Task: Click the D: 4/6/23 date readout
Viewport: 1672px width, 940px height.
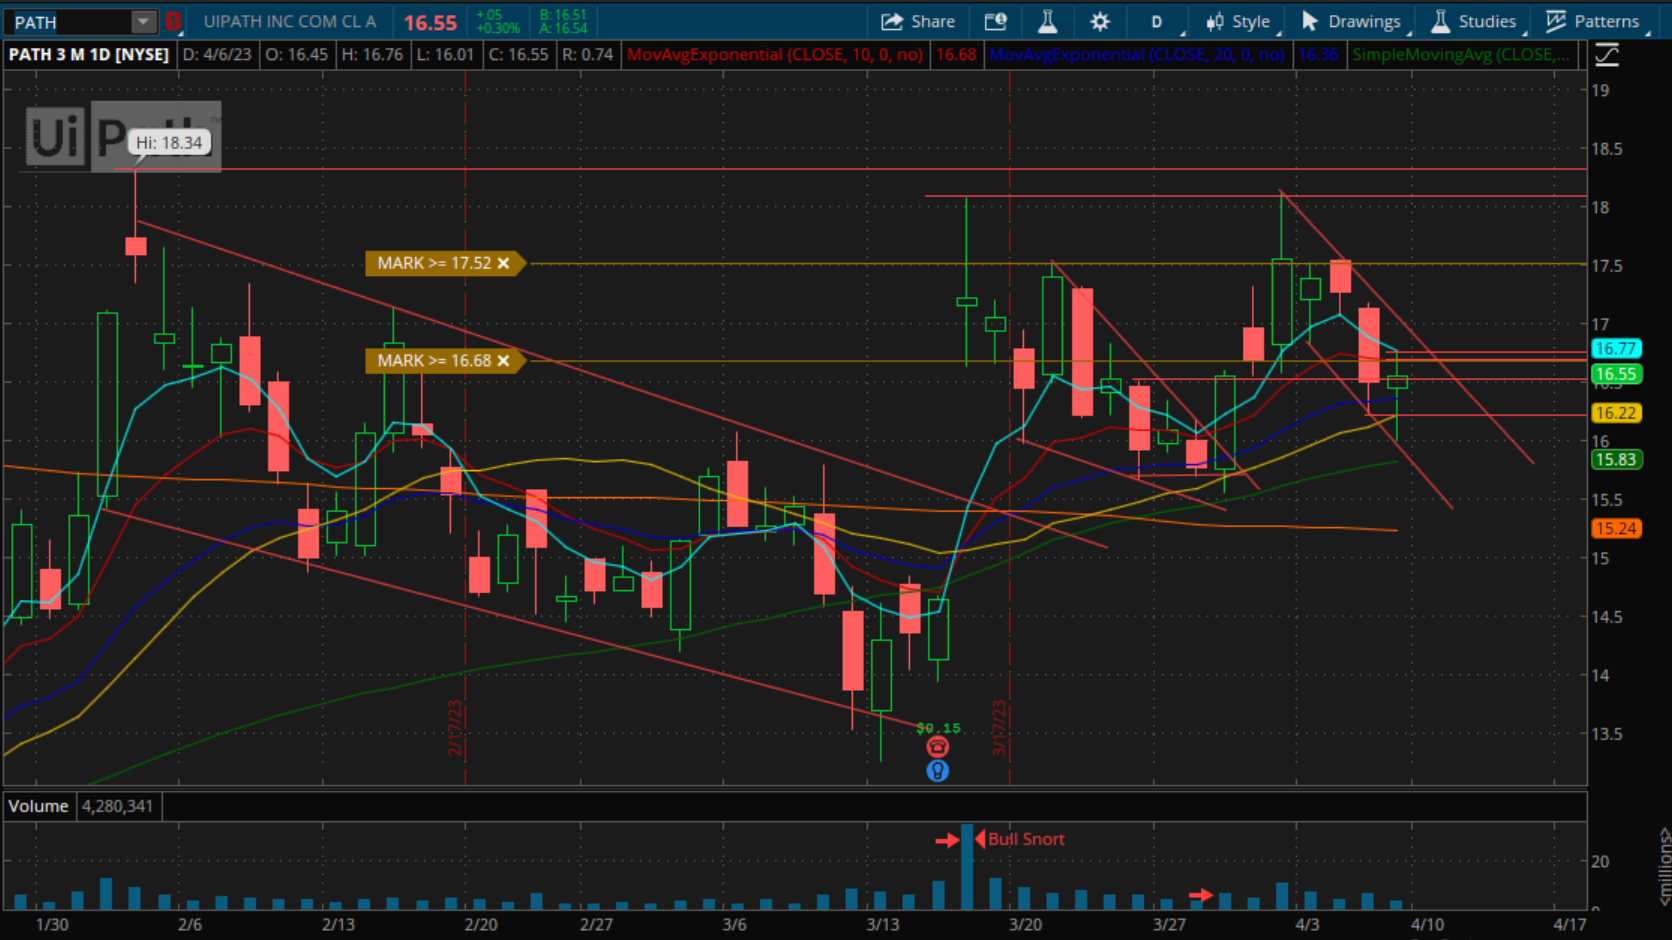Action: click(x=217, y=54)
